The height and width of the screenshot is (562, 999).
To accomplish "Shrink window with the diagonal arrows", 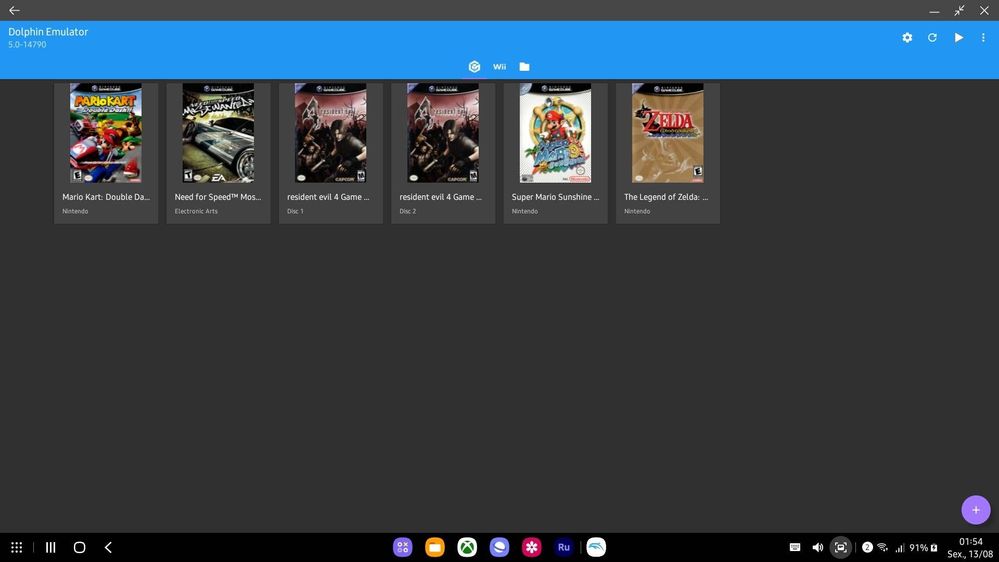I will click(x=959, y=11).
